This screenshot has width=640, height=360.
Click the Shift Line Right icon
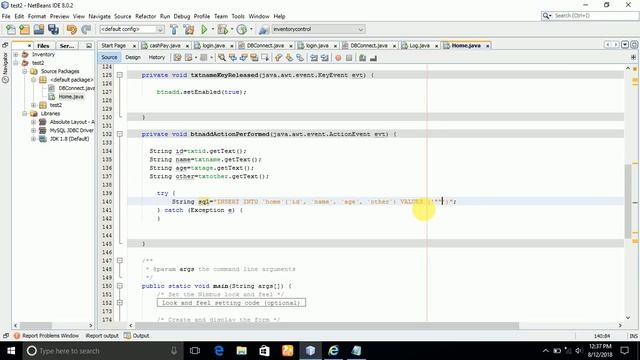[324, 58]
